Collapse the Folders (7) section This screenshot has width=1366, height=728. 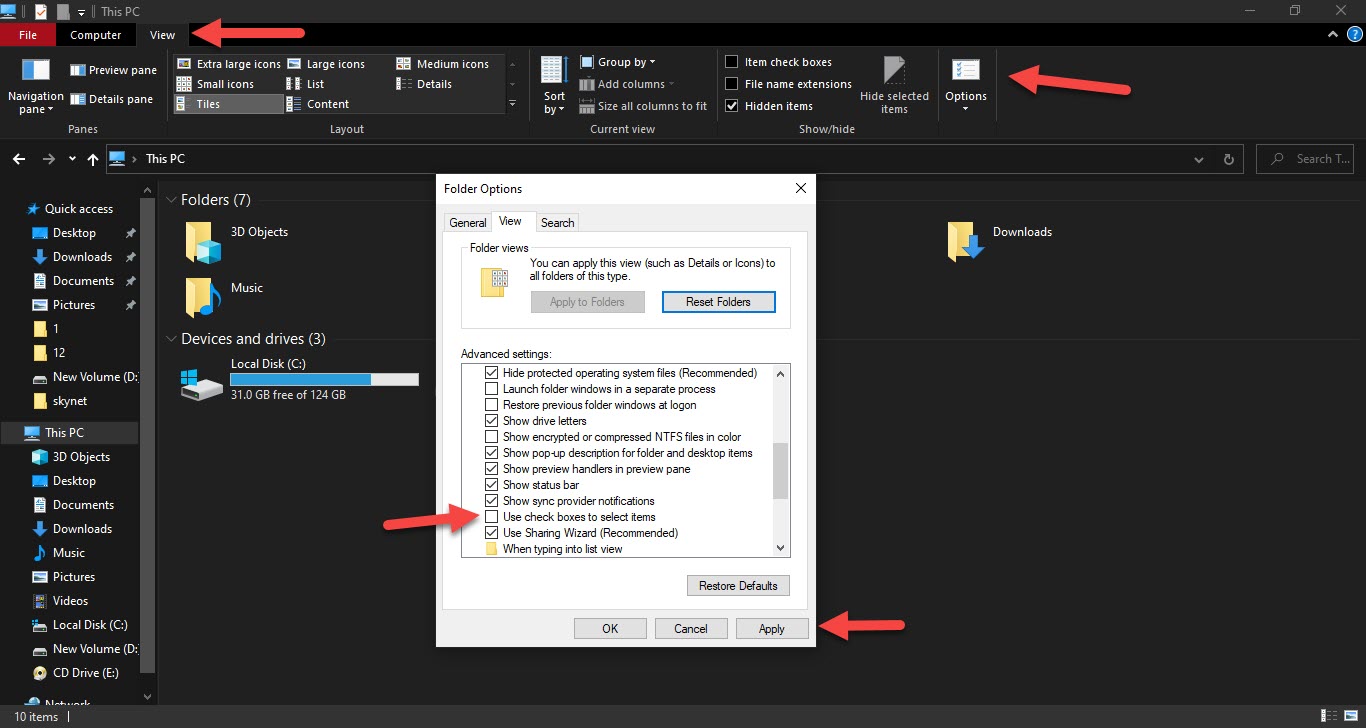point(172,200)
